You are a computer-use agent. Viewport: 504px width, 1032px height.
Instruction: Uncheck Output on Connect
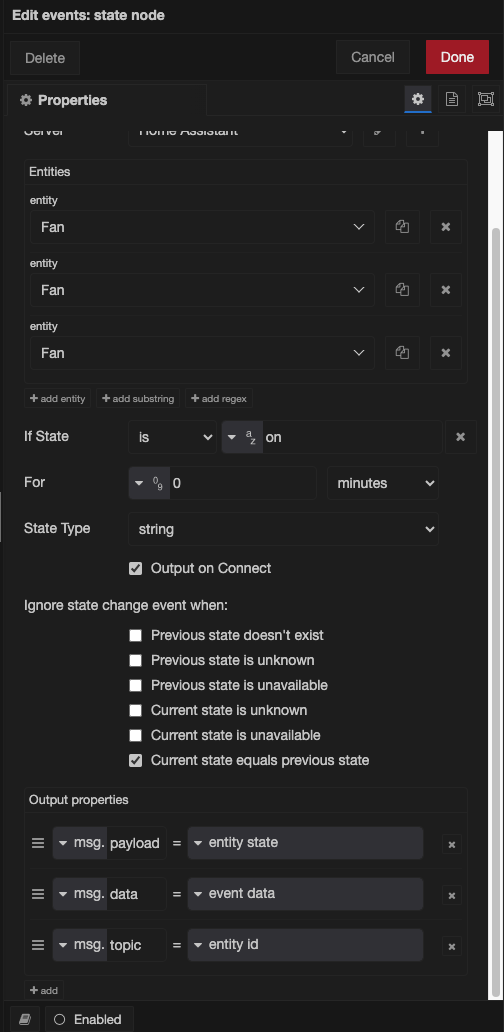point(136,569)
